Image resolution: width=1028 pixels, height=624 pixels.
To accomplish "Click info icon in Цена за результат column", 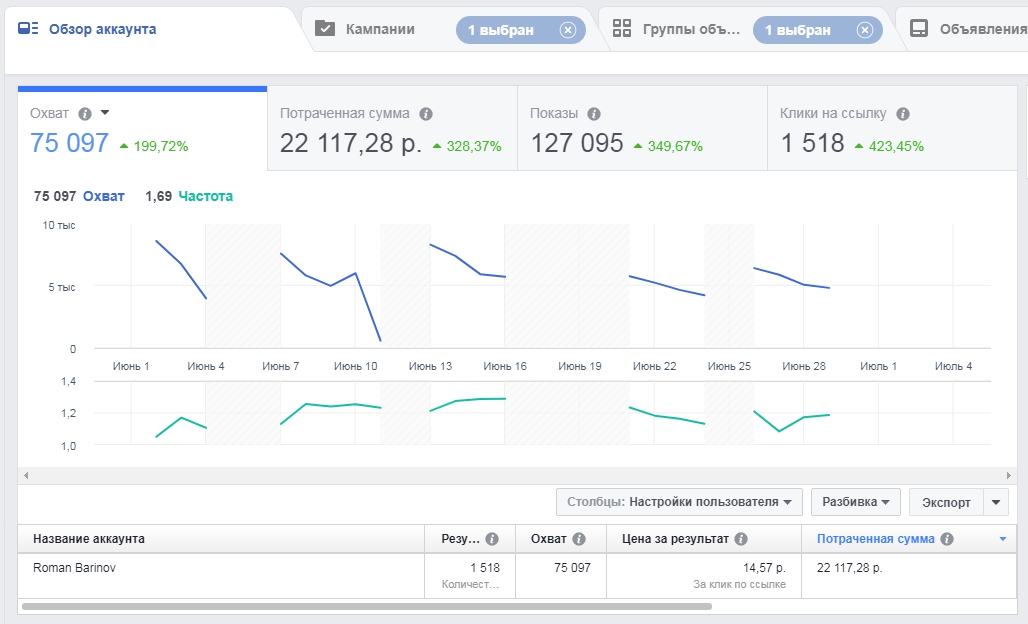I will pos(741,539).
